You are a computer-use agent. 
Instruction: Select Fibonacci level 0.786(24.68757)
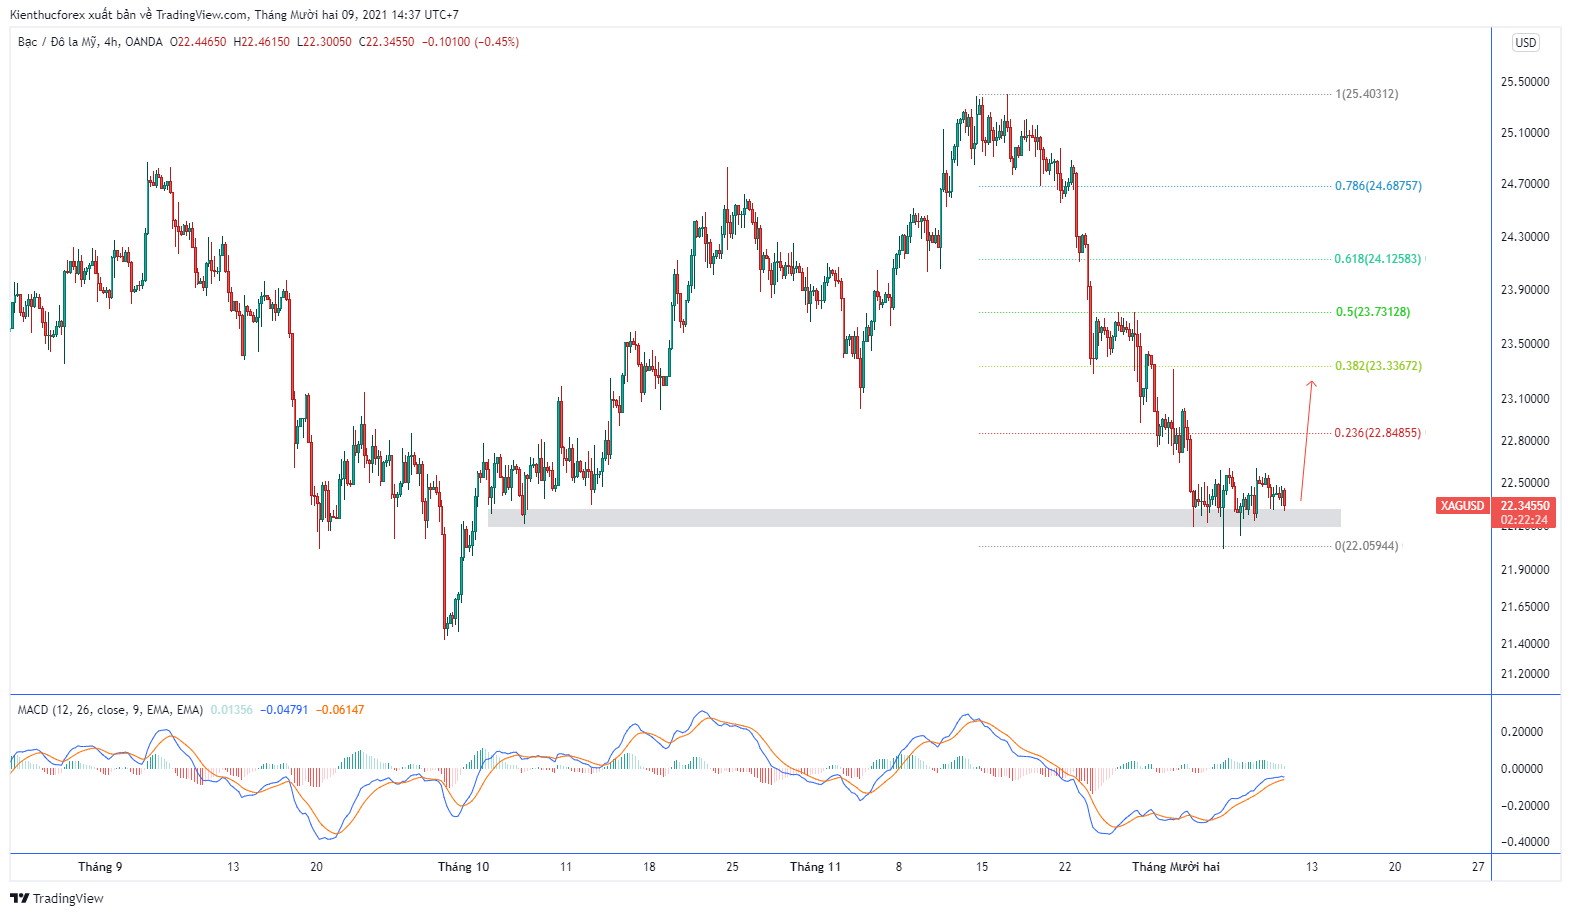coord(1378,186)
